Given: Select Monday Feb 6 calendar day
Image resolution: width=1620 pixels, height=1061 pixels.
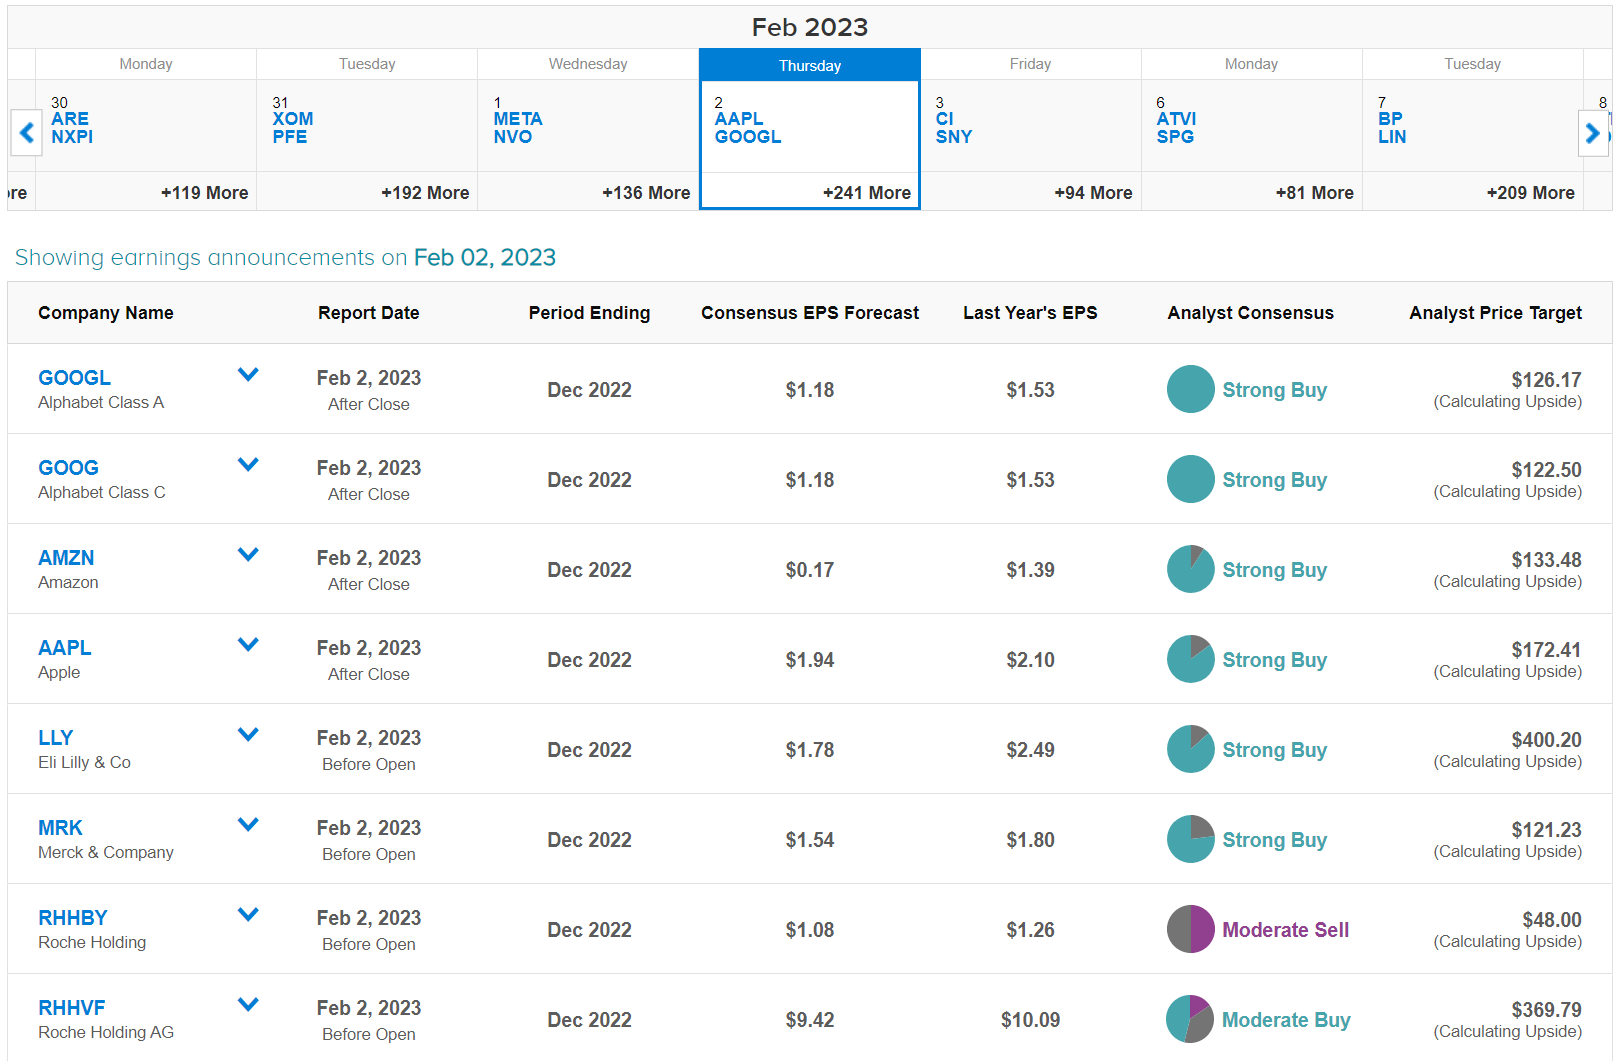Looking at the screenshot, I should click(x=1251, y=129).
